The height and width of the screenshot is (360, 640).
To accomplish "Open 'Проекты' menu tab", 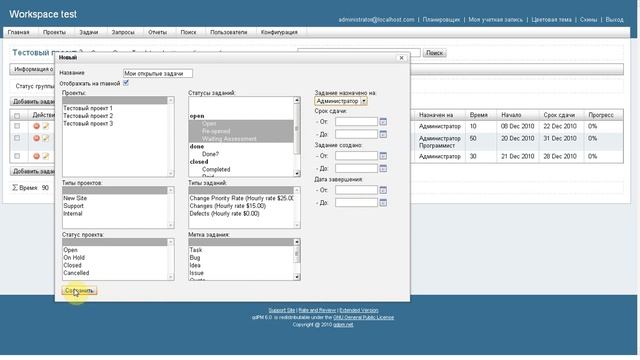I will [54, 32].
